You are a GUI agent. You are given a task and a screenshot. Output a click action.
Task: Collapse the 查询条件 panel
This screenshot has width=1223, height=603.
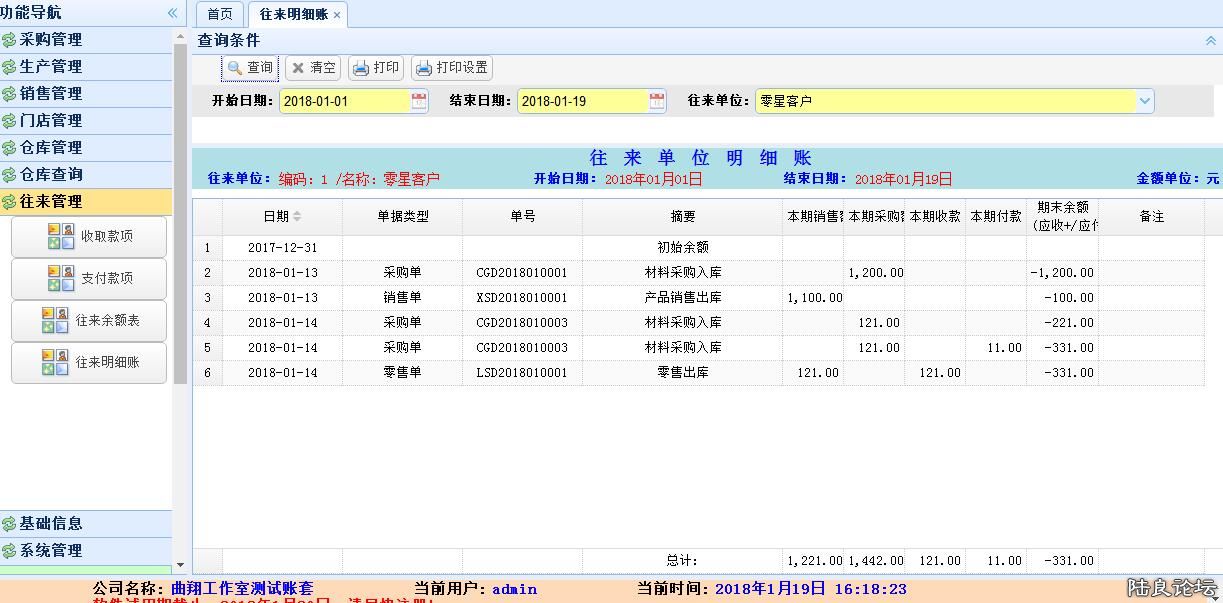coord(1210,41)
